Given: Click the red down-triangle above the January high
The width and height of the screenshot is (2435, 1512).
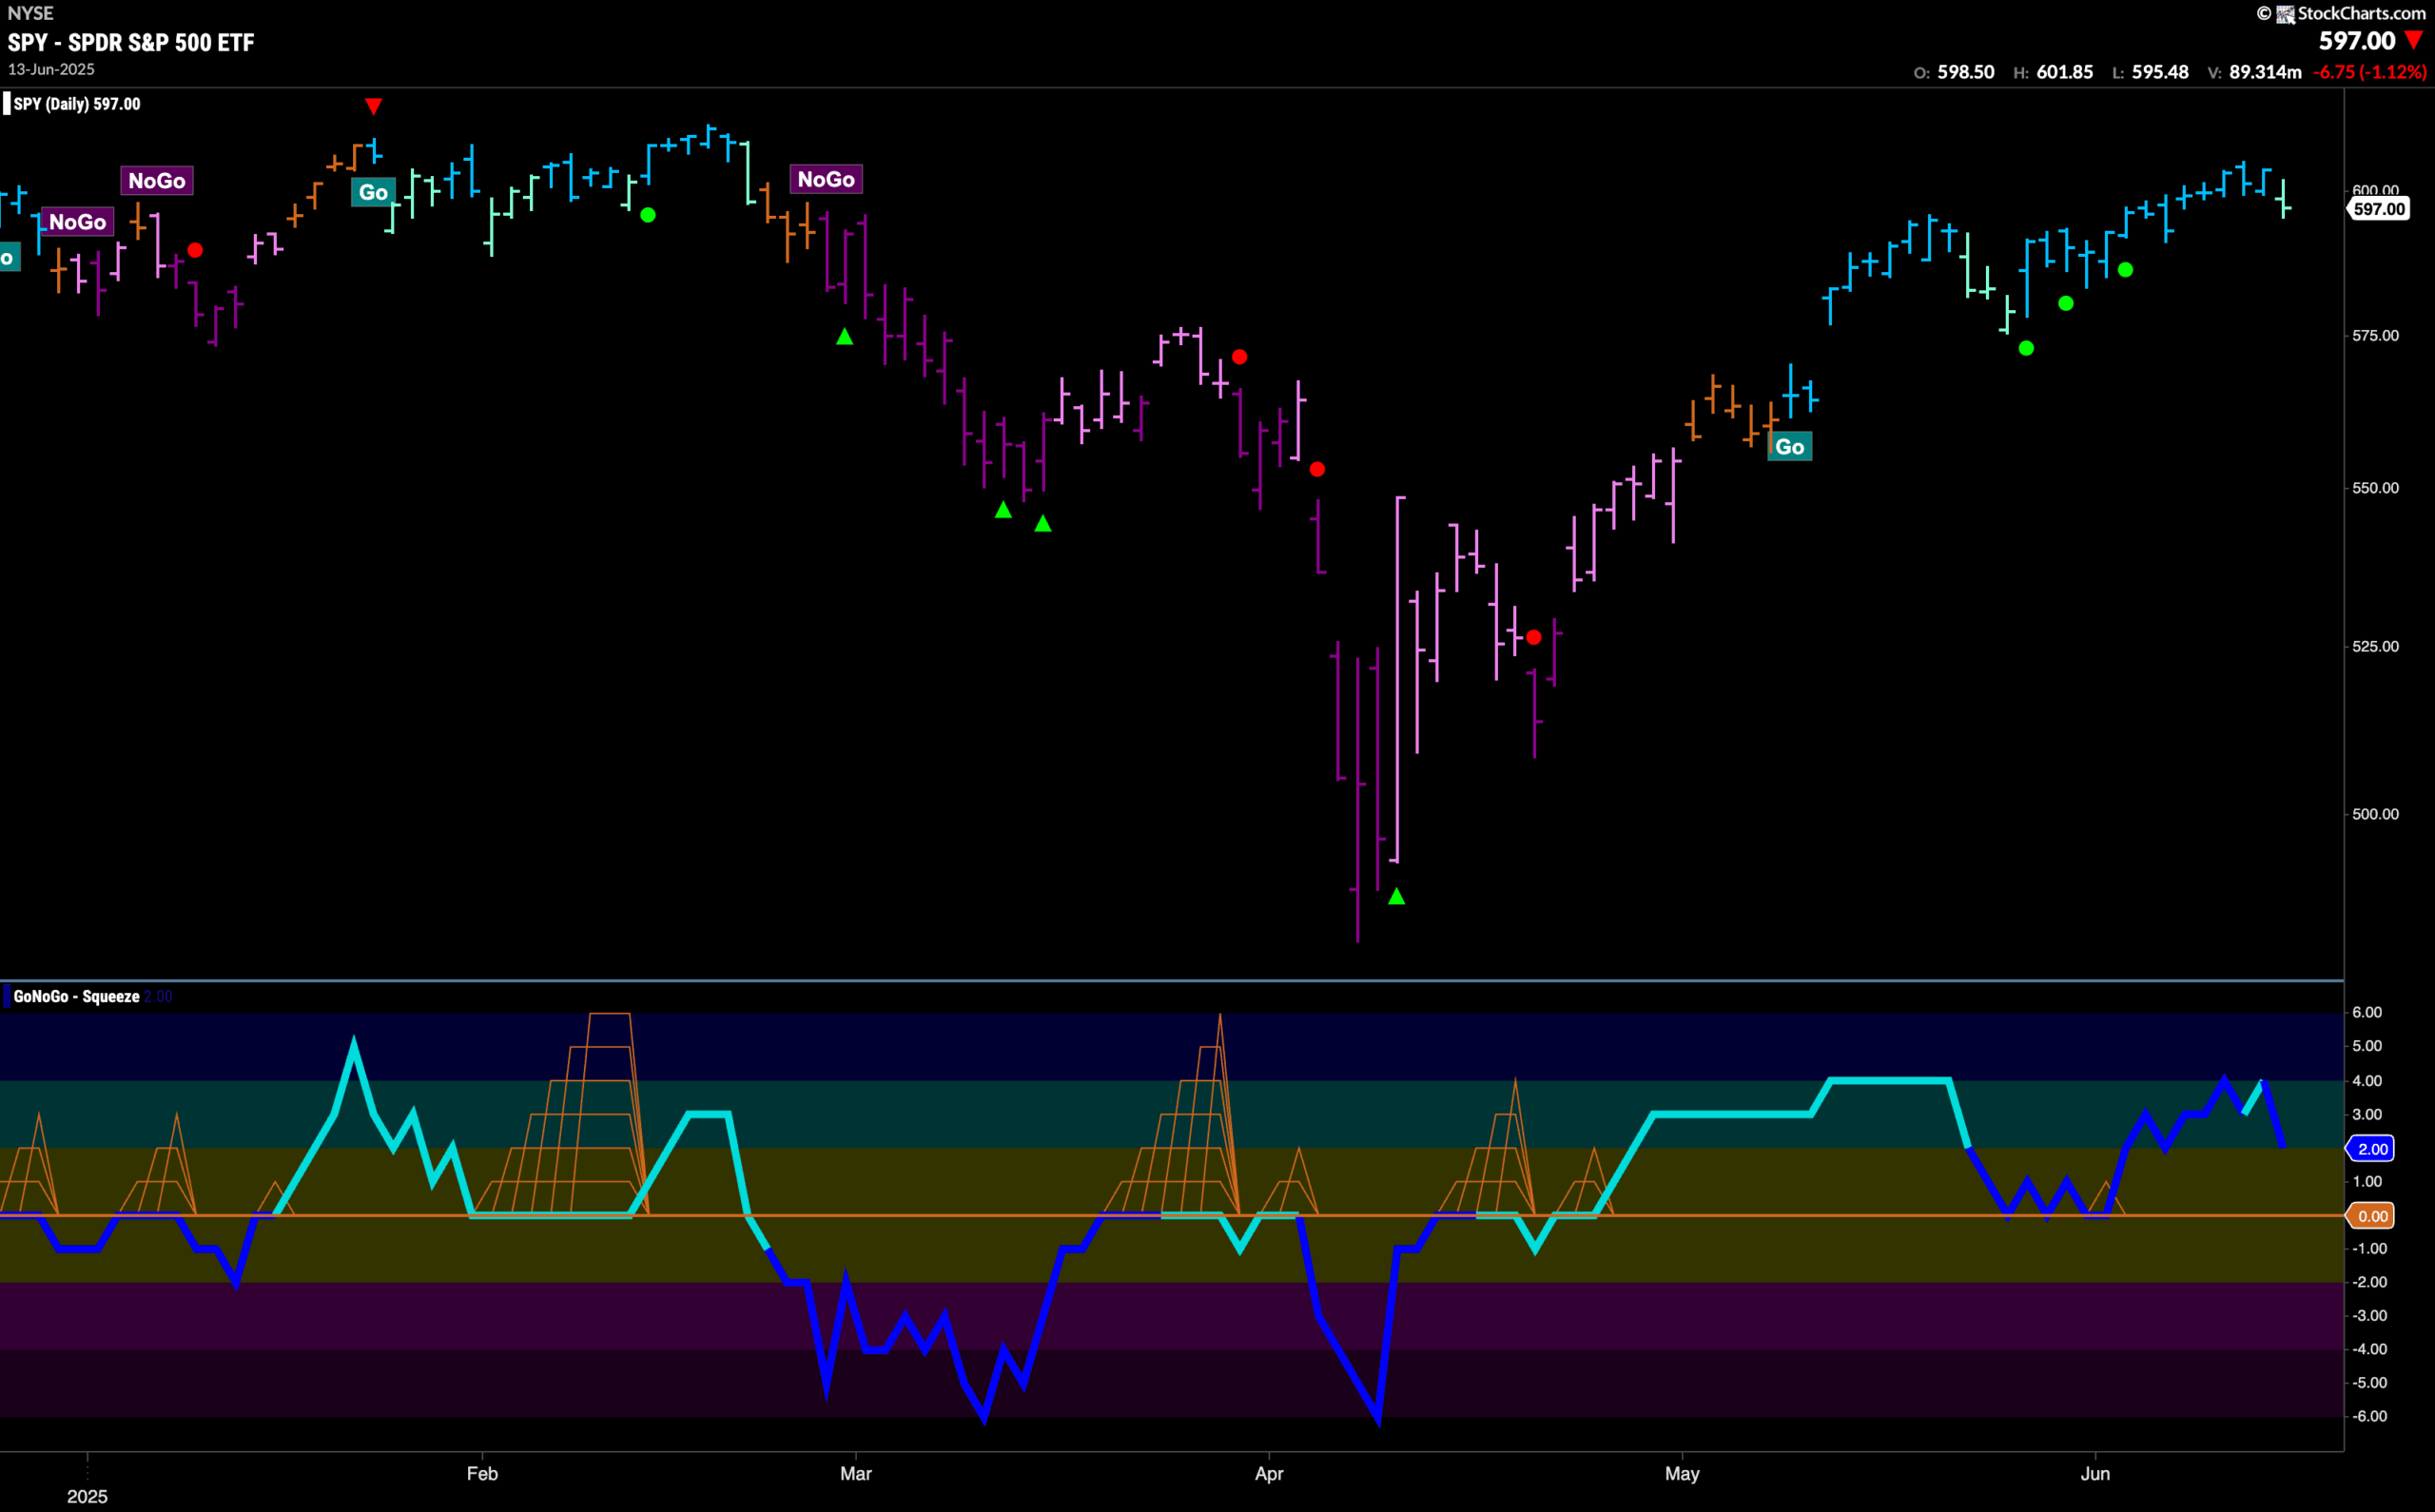Looking at the screenshot, I should click(373, 106).
